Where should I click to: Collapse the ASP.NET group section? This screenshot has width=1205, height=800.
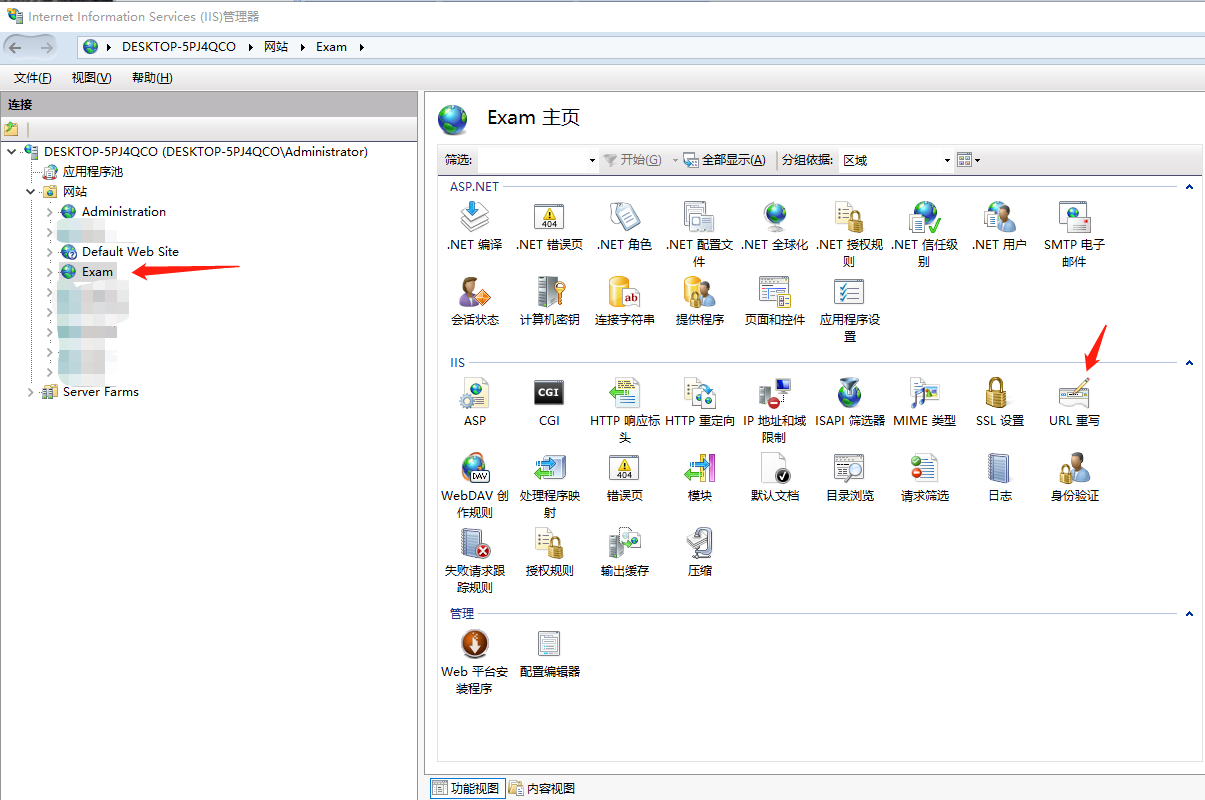[1189, 187]
